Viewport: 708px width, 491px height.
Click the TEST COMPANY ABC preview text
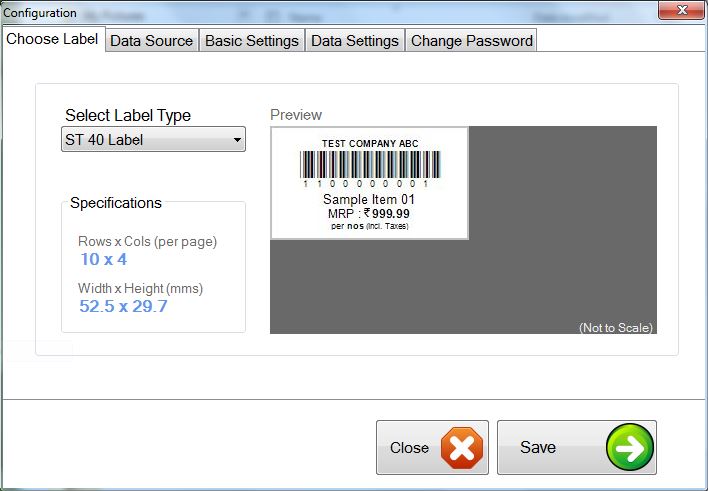click(370, 144)
